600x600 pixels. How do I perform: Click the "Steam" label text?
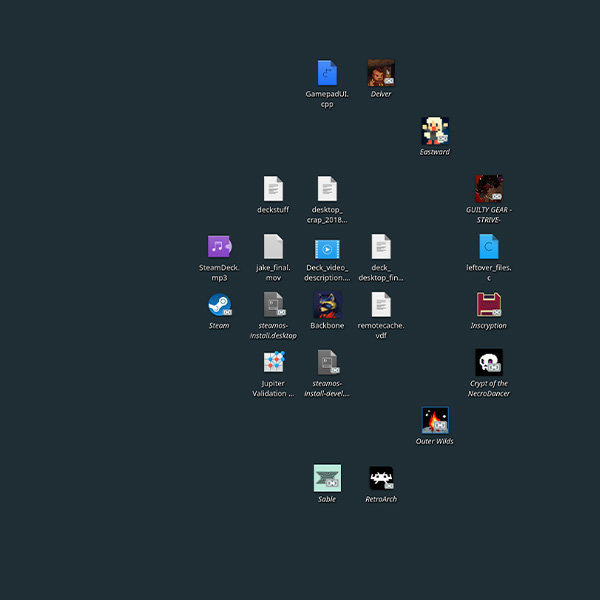[x=219, y=325]
